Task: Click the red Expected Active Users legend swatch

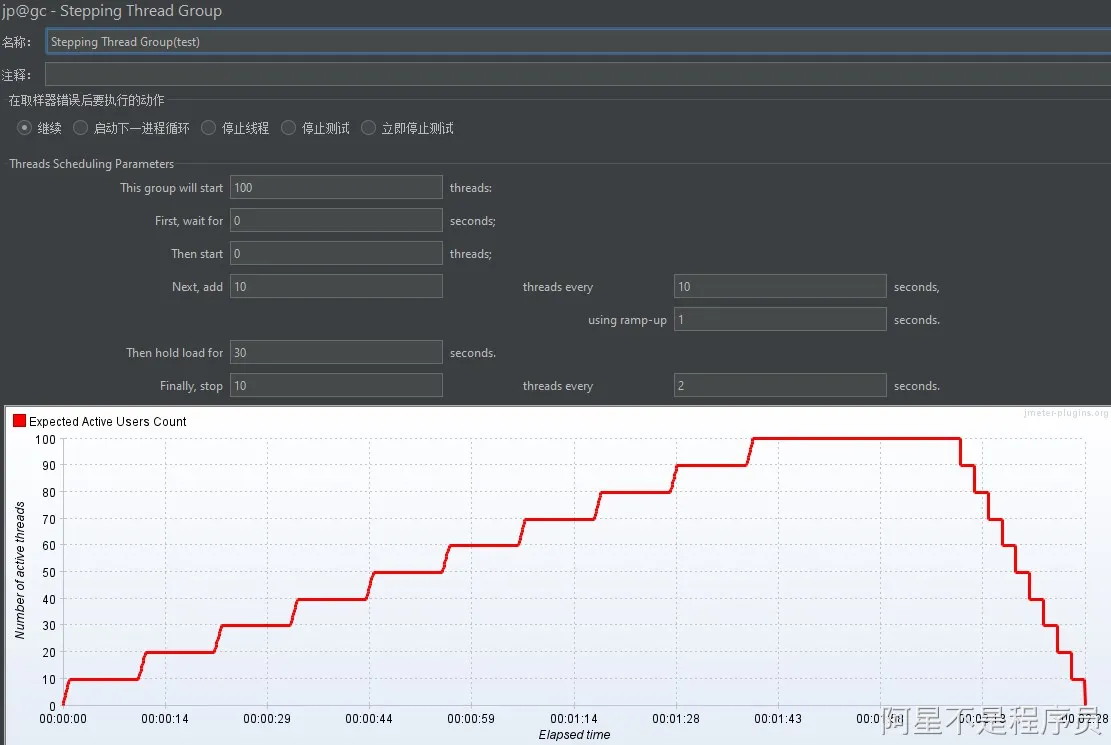Action: click(19, 422)
